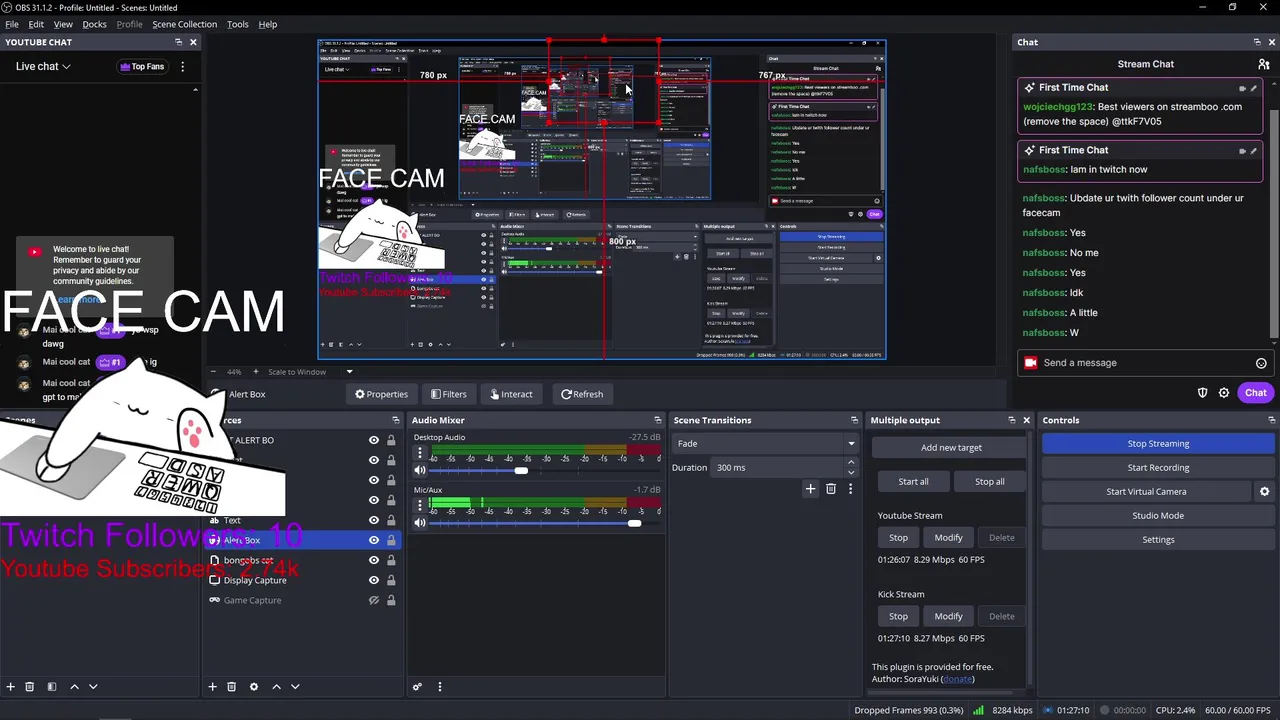Float the Audio Mixer dock icon

657,420
